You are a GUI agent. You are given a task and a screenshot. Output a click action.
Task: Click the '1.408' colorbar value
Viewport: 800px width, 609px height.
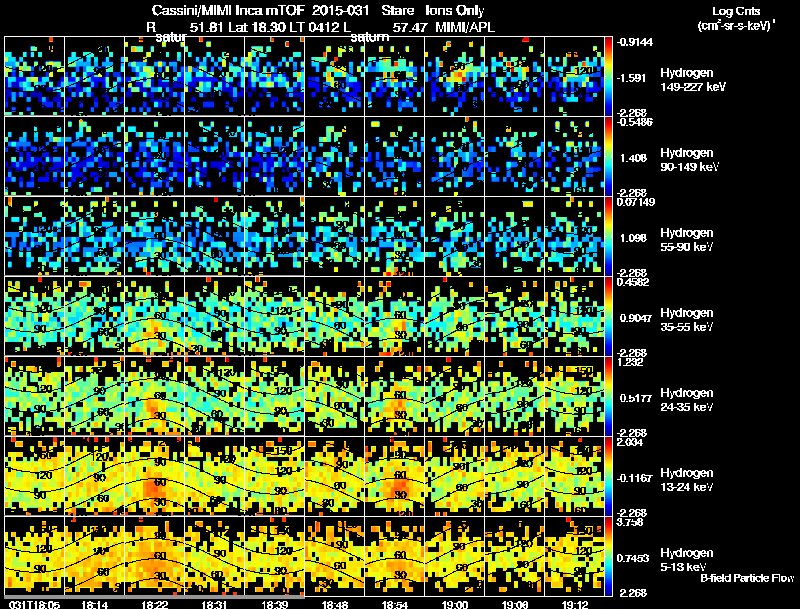[633, 159]
